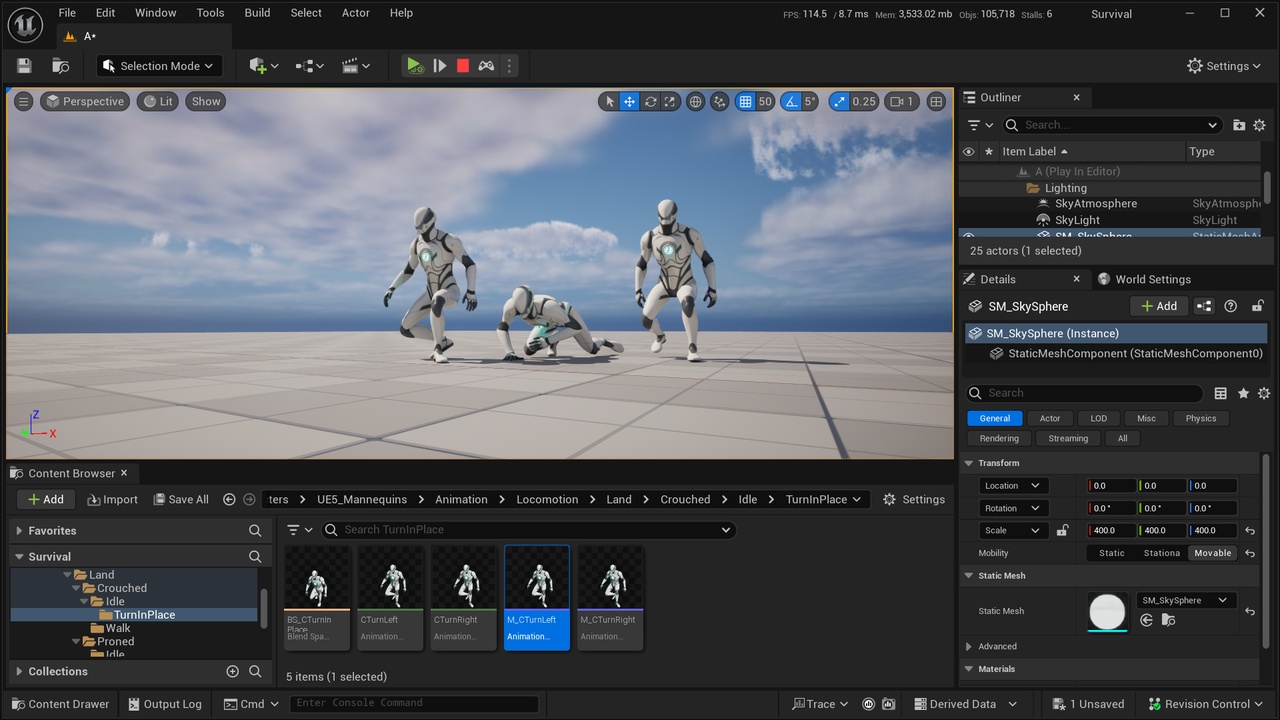This screenshot has height=720, width=1280.
Task: Toggle grid snapping icon
Action: coord(745,101)
